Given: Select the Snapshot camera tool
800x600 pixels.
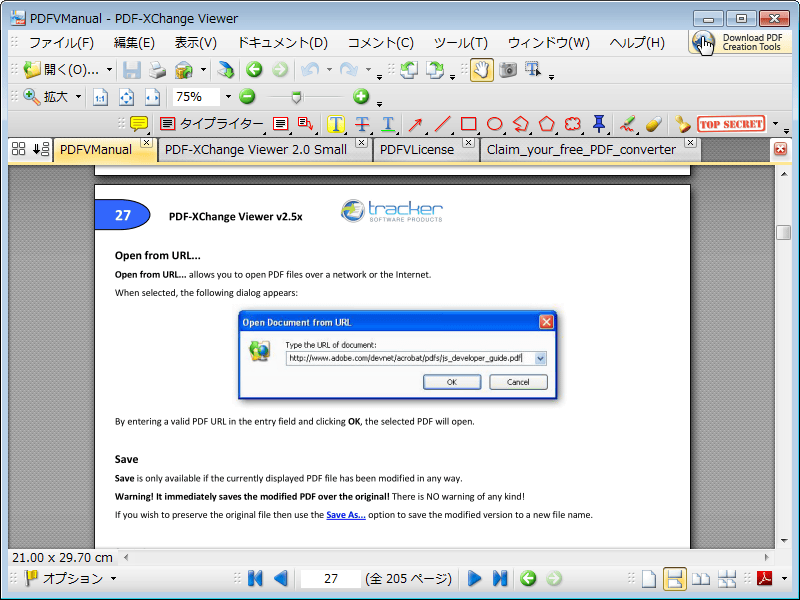Looking at the screenshot, I should click(508, 70).
